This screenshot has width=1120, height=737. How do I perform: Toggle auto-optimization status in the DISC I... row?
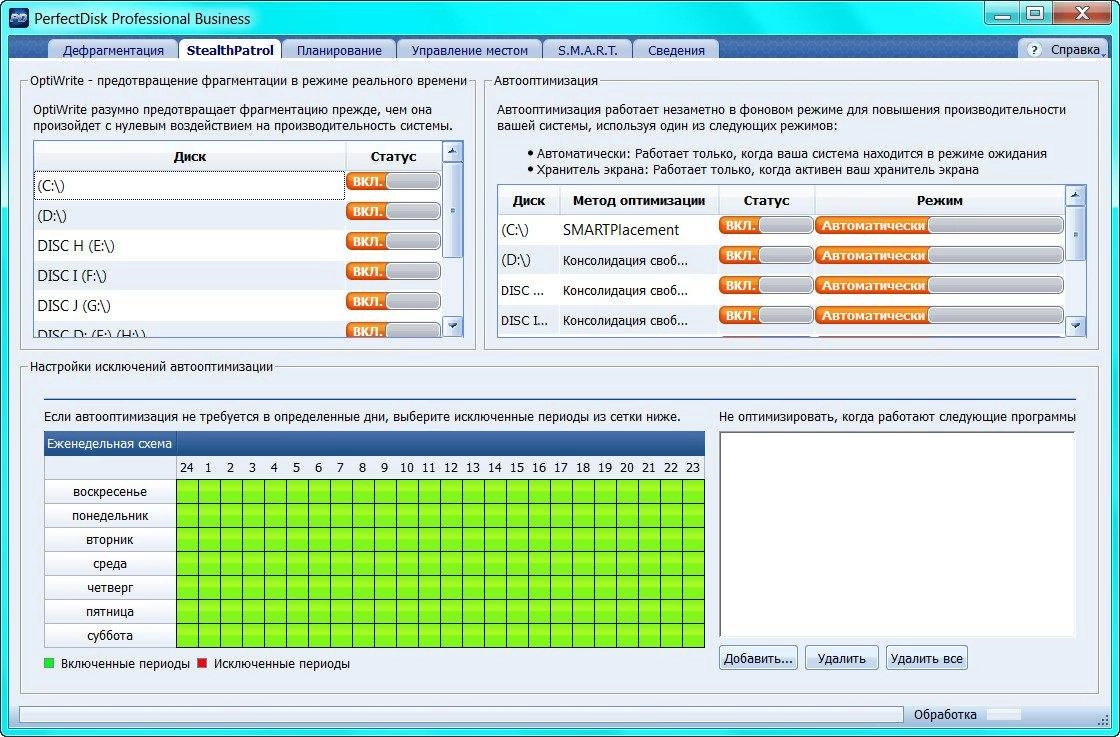(x=766, y=315)
